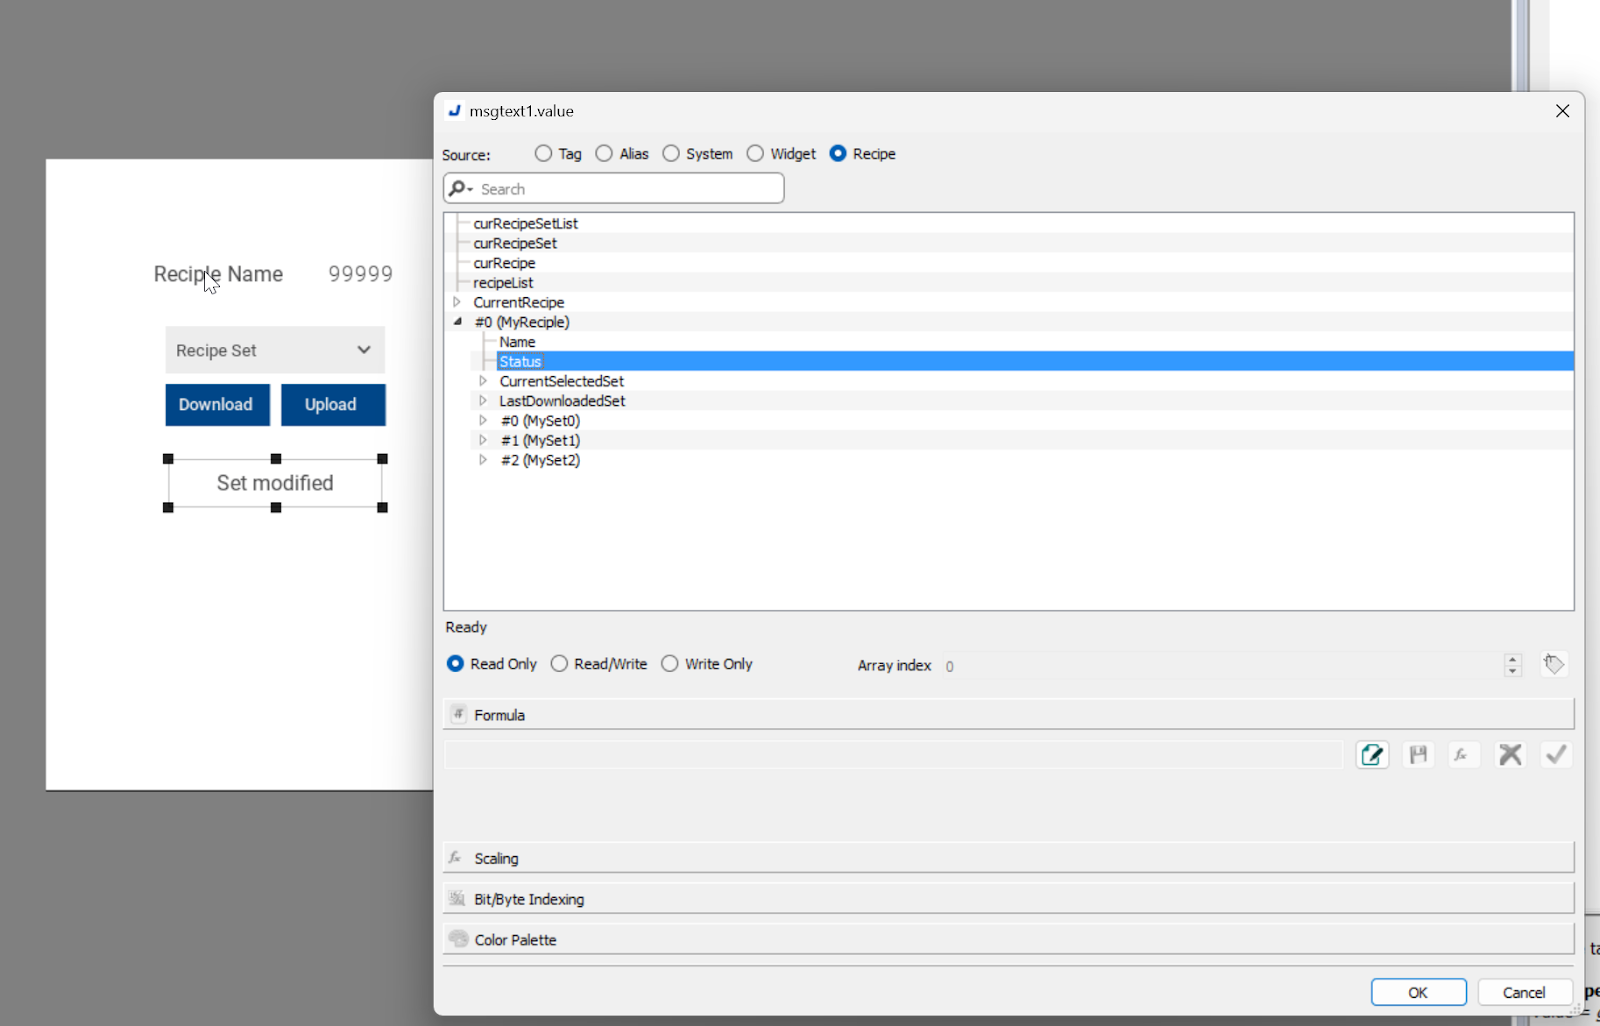Expand the Formula section header

(x=1008, y=714)
